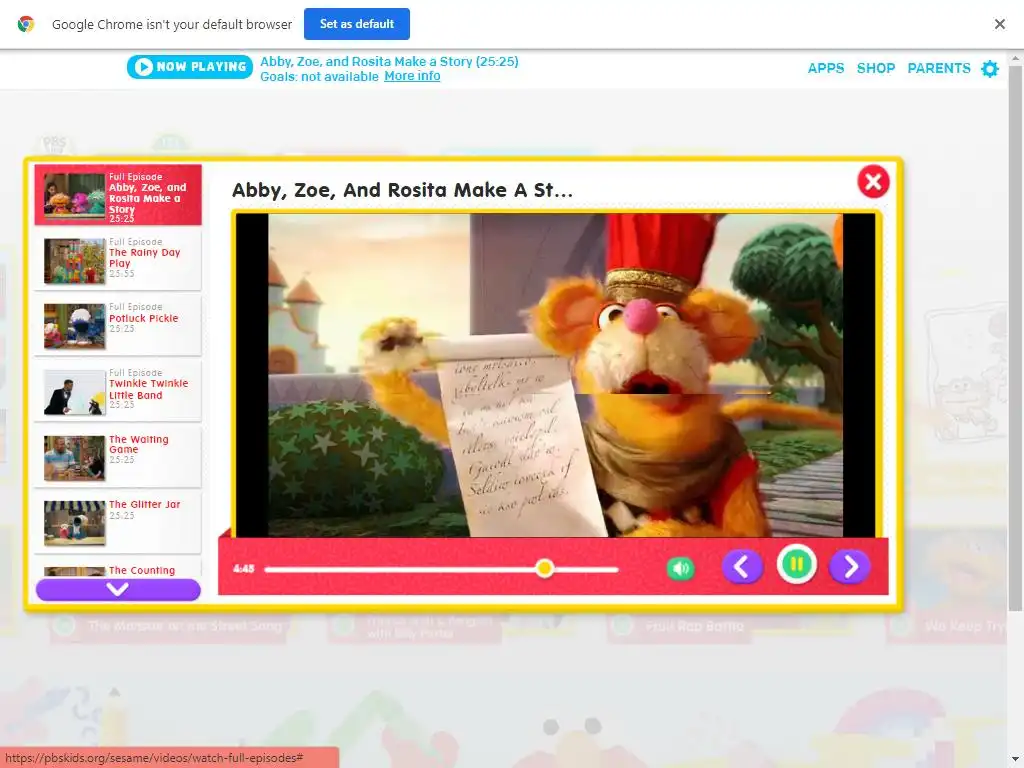Viewport: 1024px width, 768px height.
Task: Click the NOW PLAYING badge
Action: tap(189, 67)
